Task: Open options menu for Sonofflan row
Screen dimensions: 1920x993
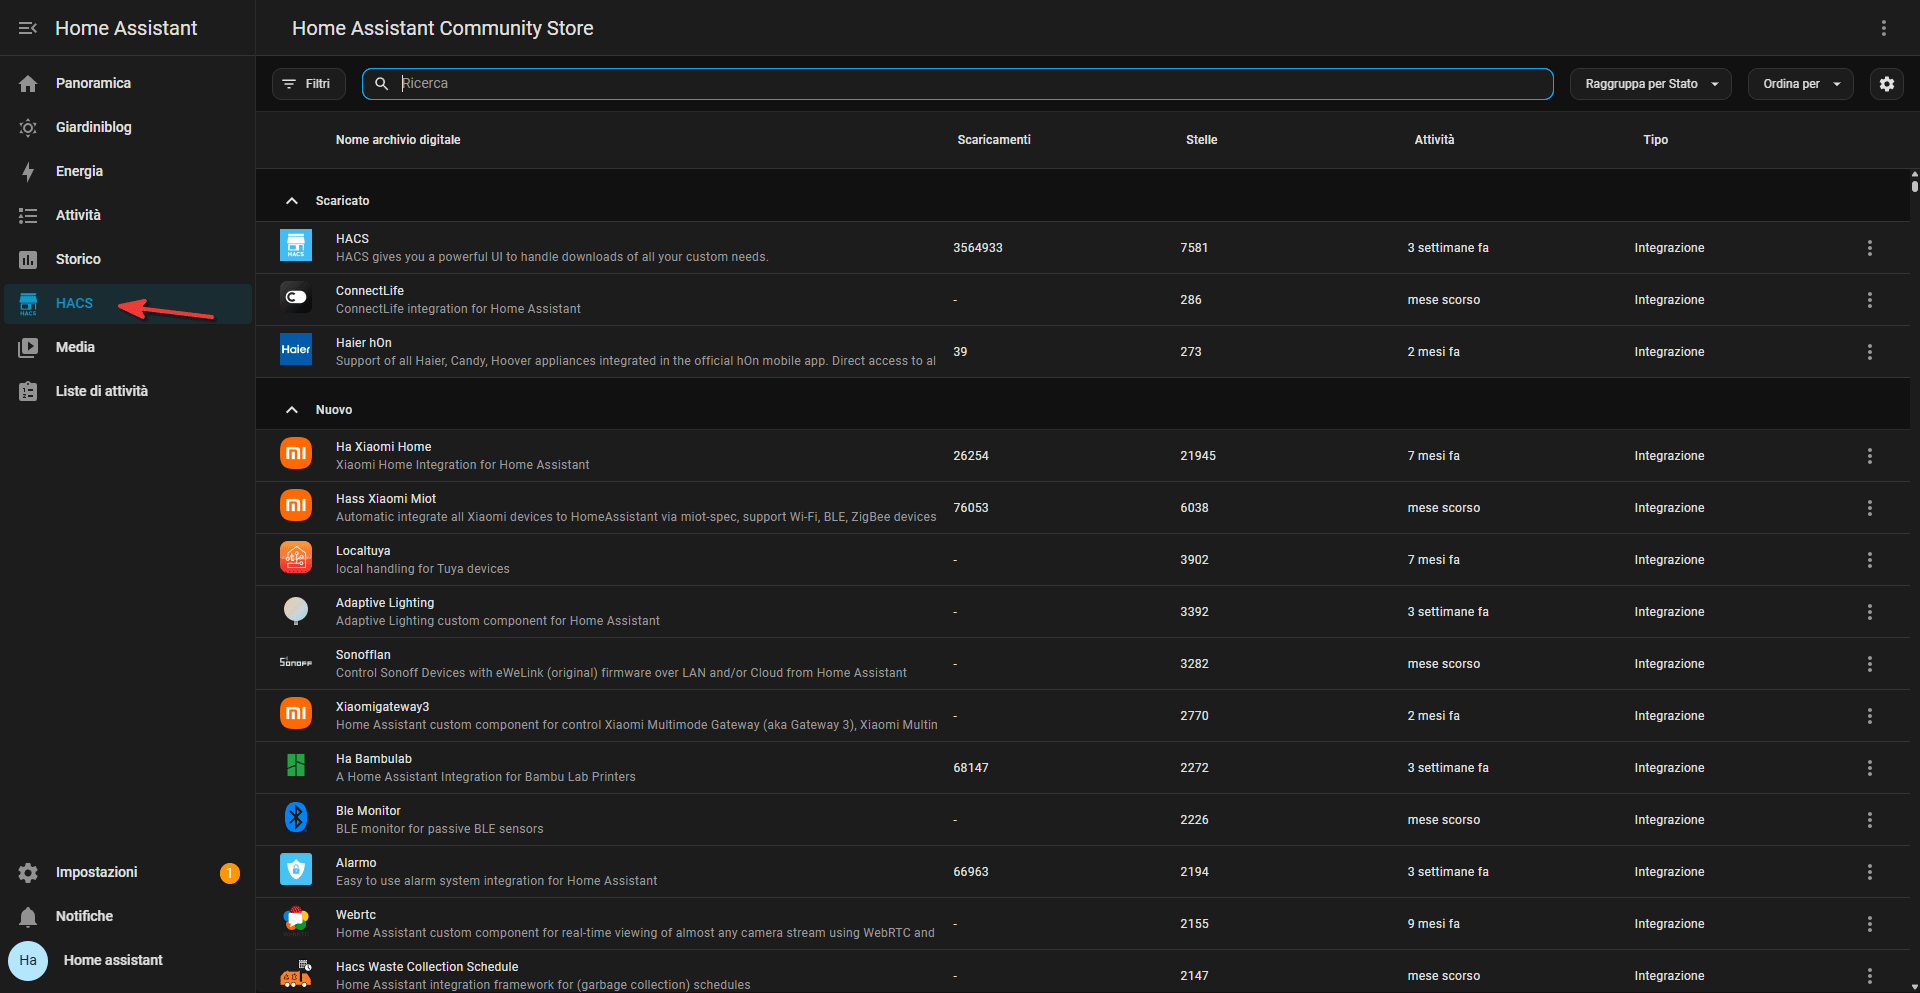Action: 1870,664
